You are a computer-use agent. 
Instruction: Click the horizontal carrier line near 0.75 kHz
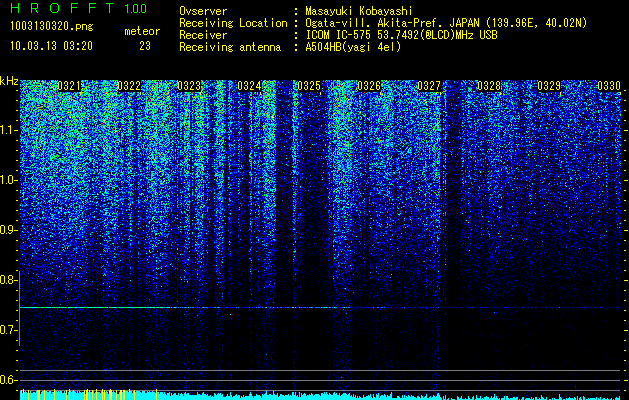(320, 307)
